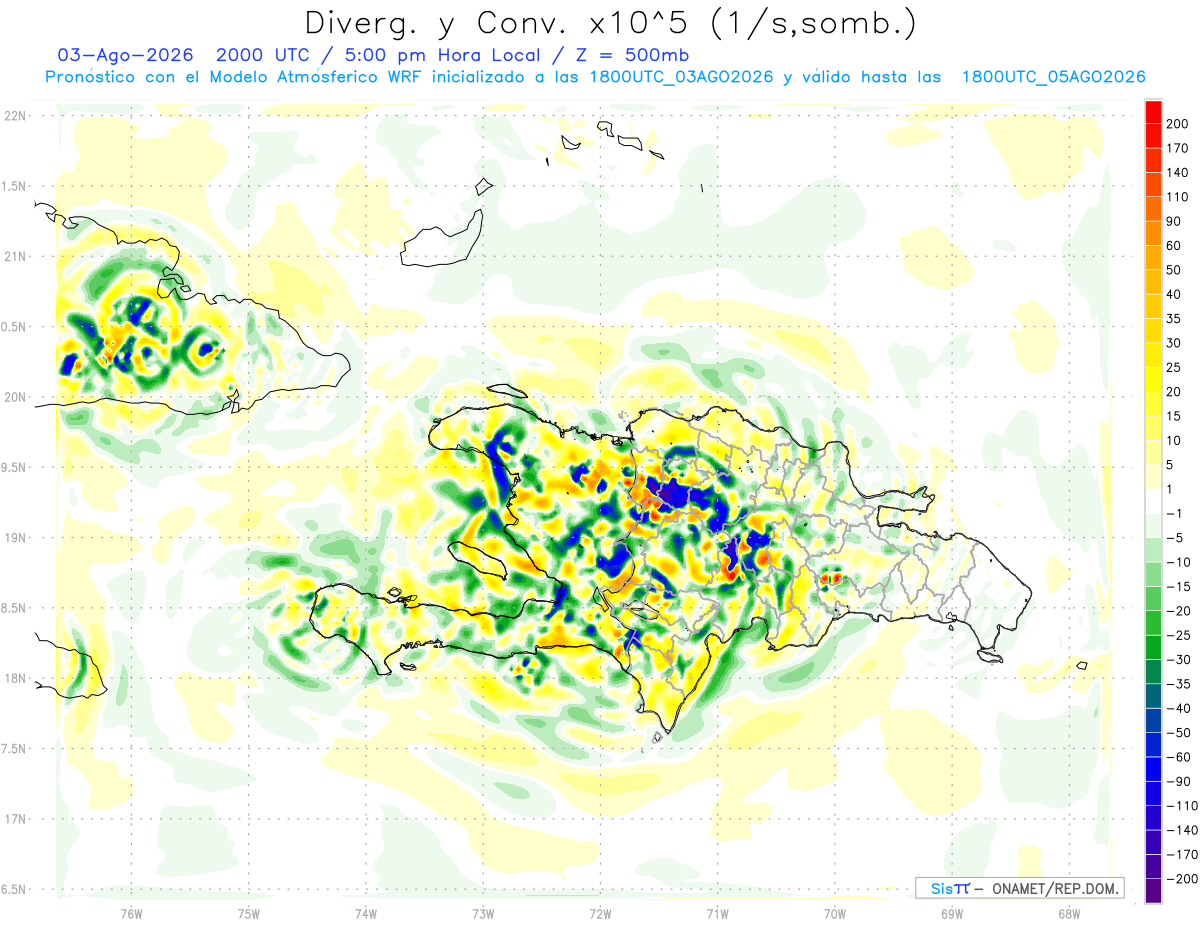The height and width of the screenshot is (927, 1200).
Task: Click the '75W' longitude label
Action: tap(248, 913)
